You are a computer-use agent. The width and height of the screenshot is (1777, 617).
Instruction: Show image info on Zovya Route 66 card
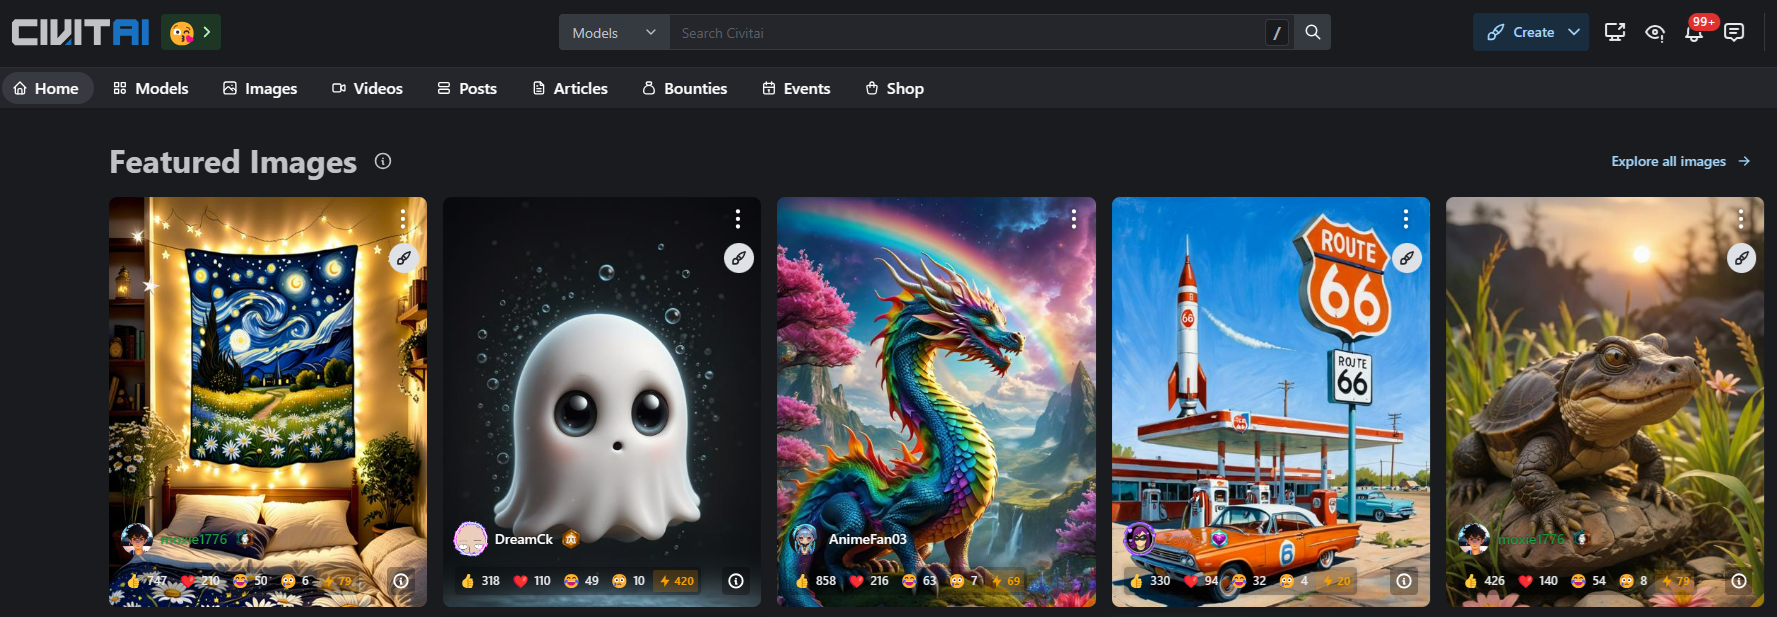[x=1404, y=581]
